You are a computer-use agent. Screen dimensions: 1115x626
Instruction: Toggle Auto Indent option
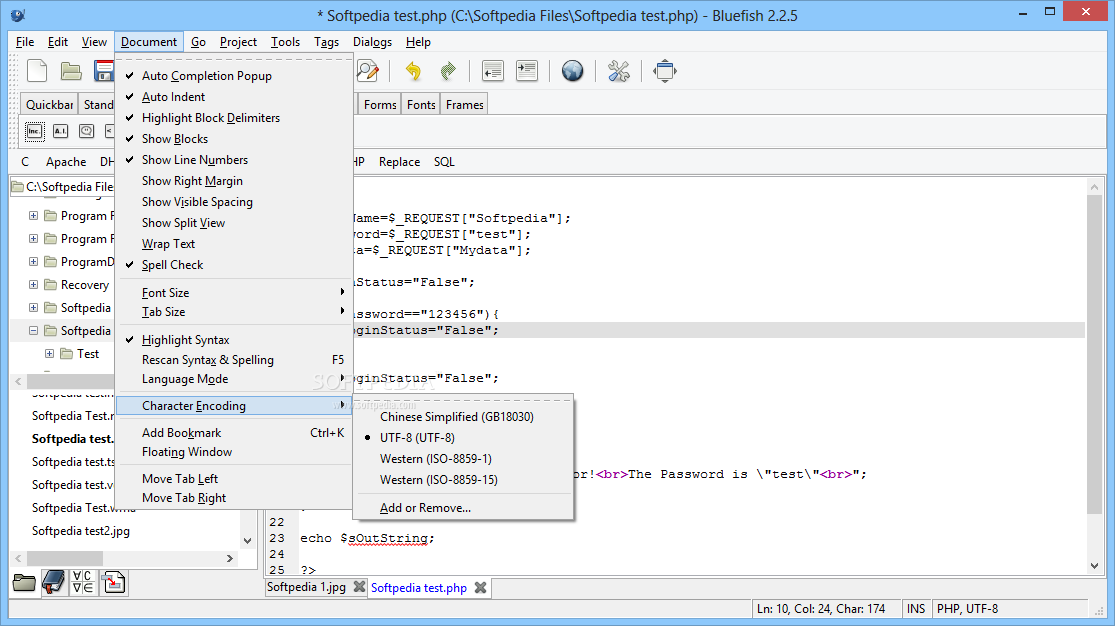click(x=234, y=97)
